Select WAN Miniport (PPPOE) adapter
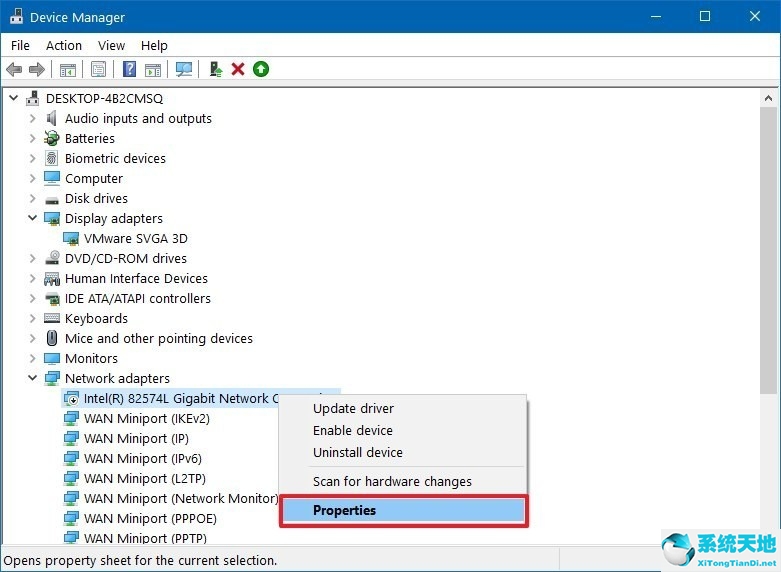This screenshot has height=572, width=781. point(150,518)
